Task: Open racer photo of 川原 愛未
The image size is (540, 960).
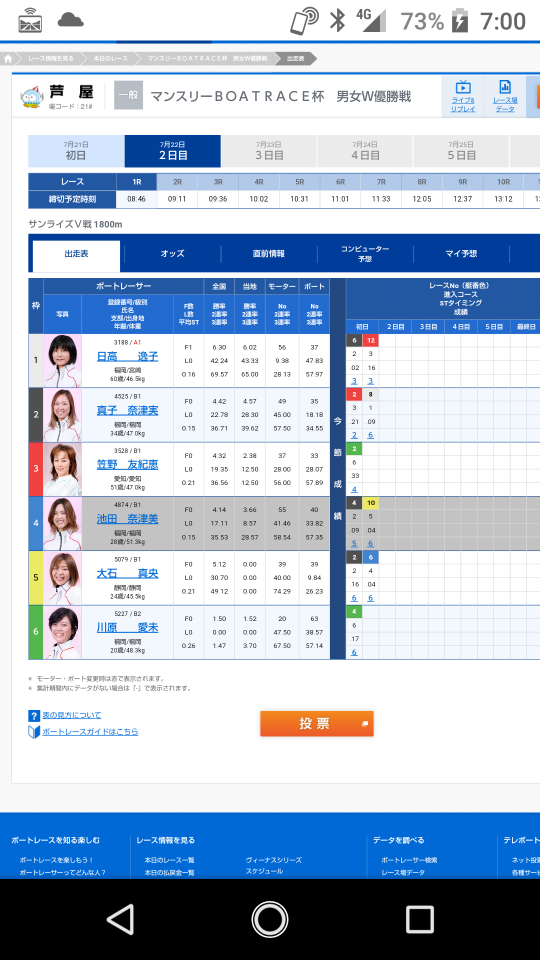Action: tap(62, 632)
